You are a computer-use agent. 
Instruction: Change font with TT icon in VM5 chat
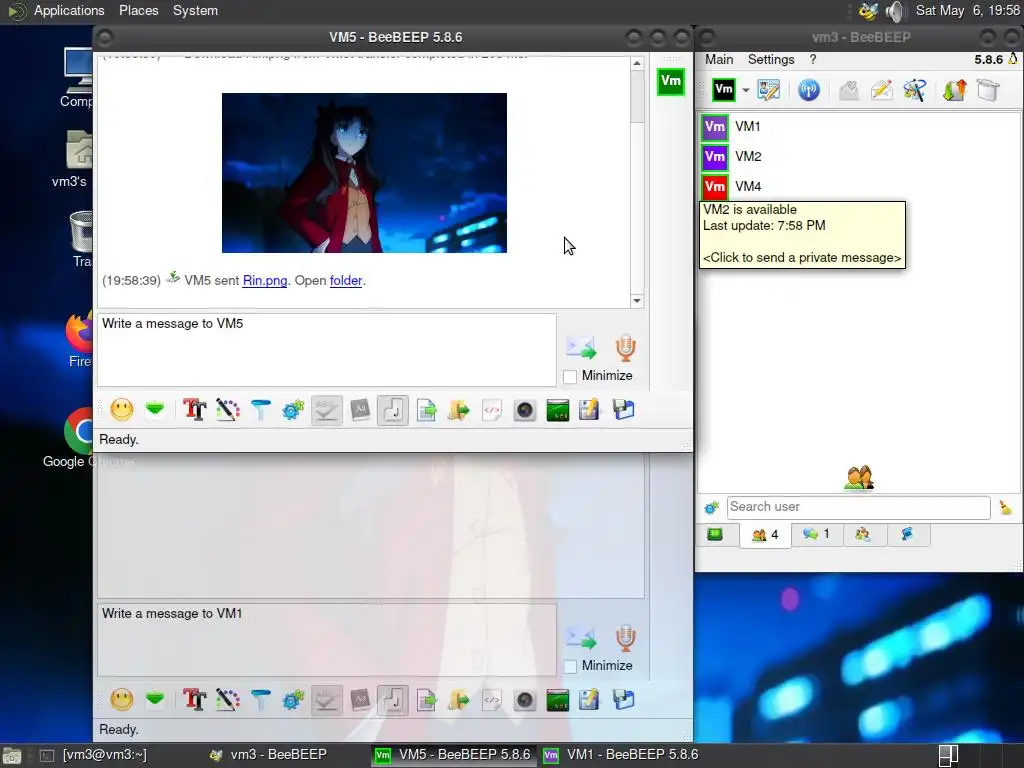coord(195,410)
